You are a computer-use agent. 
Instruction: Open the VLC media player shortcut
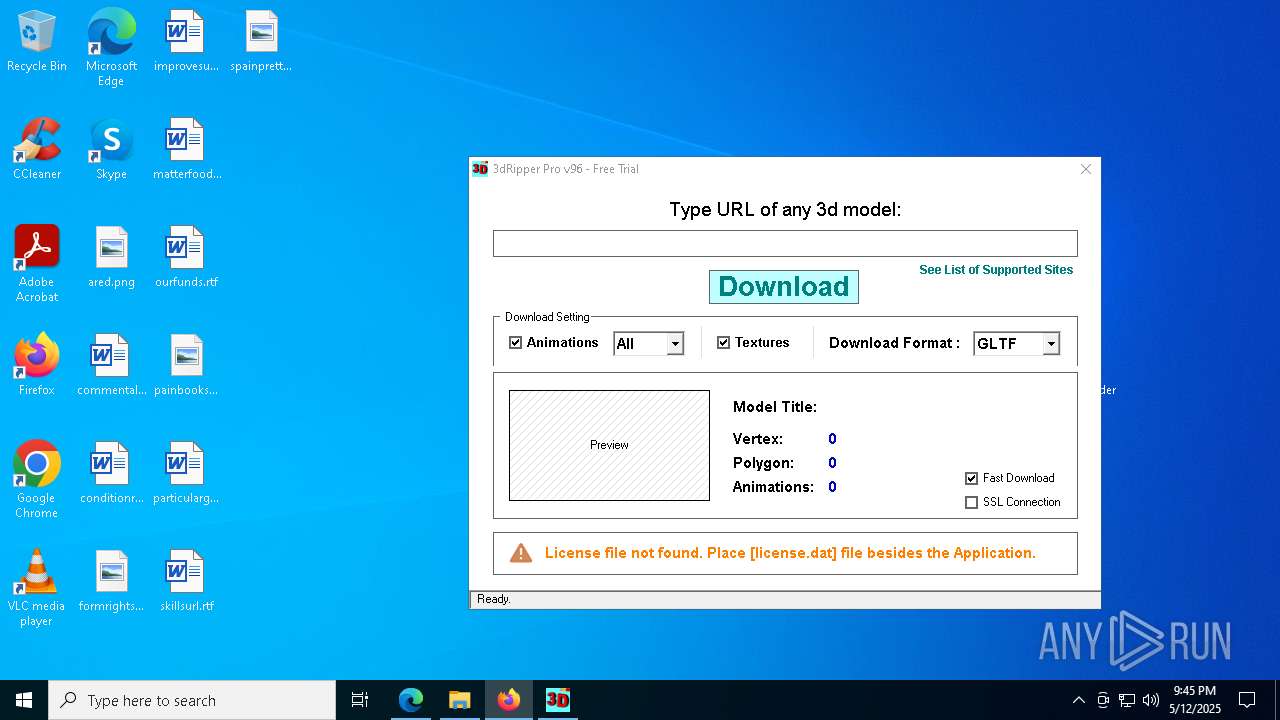click(37, 588)
